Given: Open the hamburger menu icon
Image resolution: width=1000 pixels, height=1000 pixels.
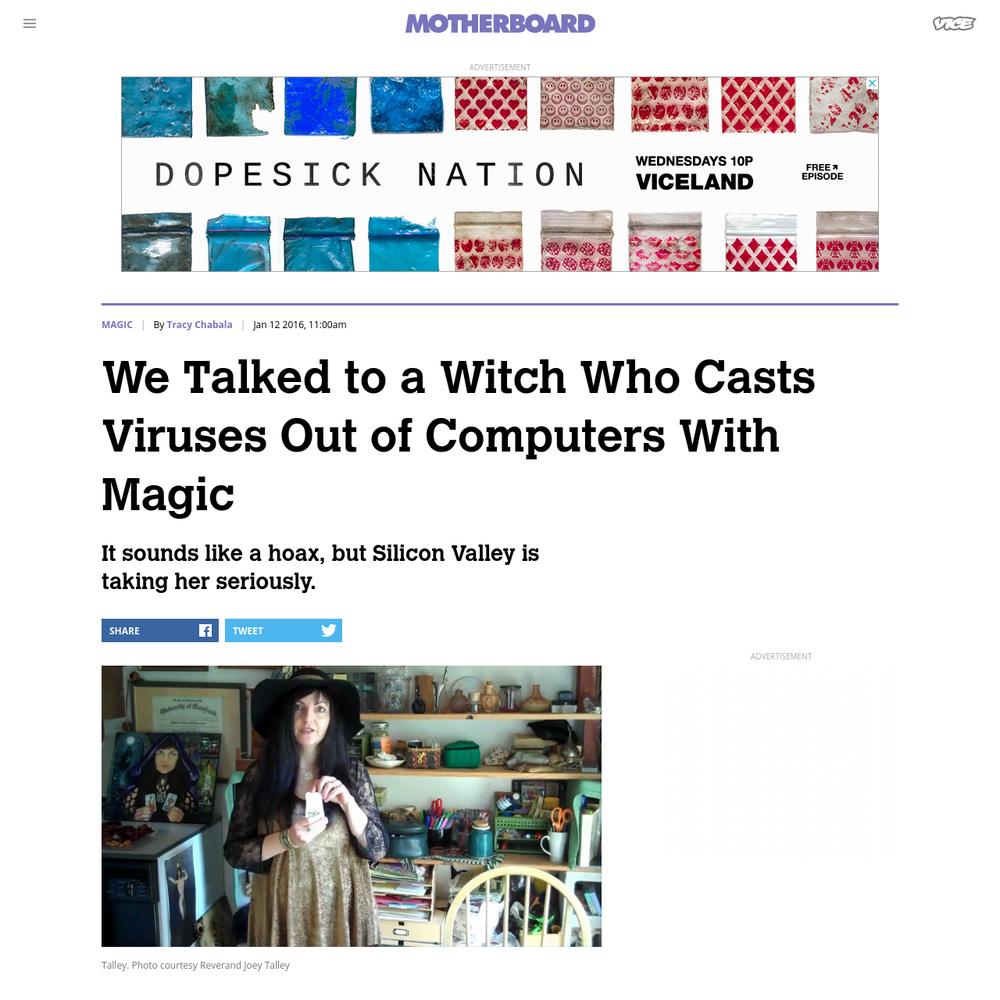Looking at the screenshot, I should 29,24.
